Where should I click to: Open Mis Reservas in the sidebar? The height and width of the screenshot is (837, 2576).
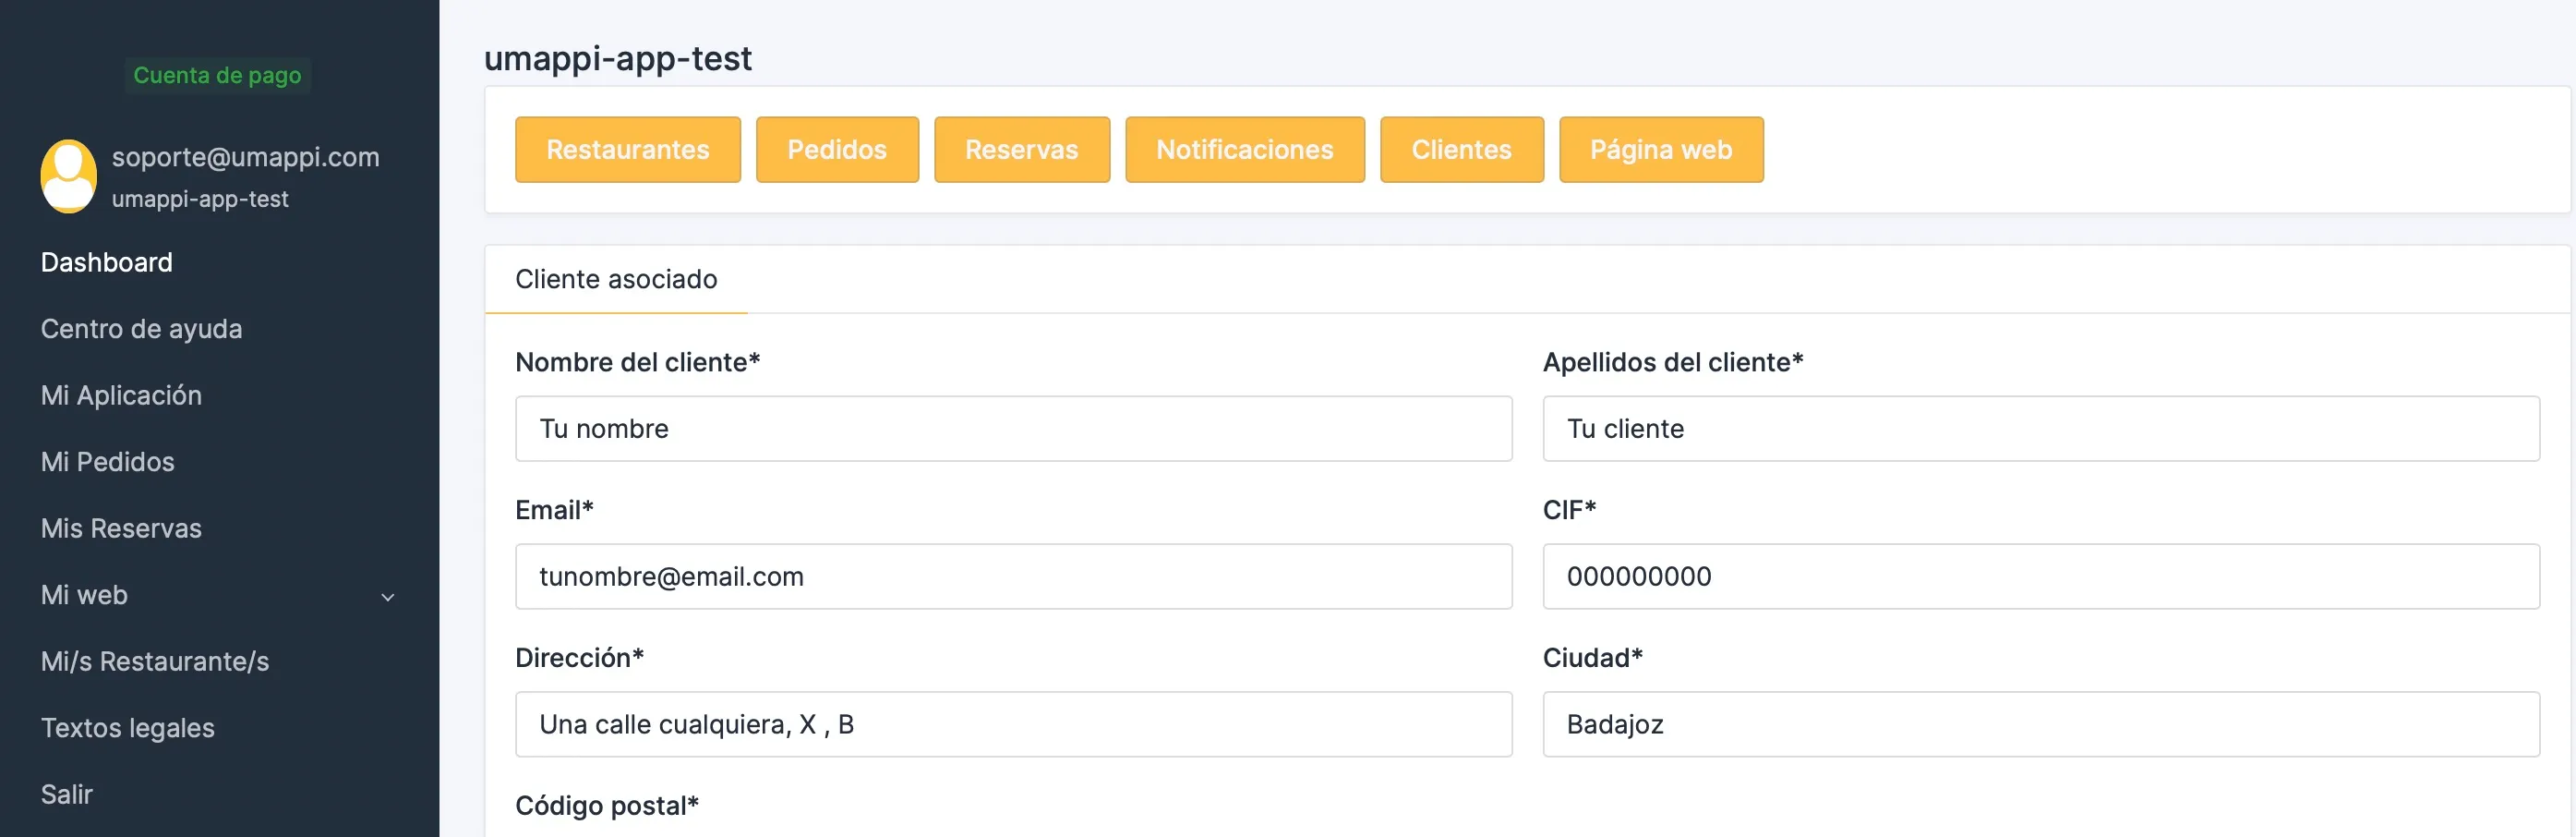[121, 528]
